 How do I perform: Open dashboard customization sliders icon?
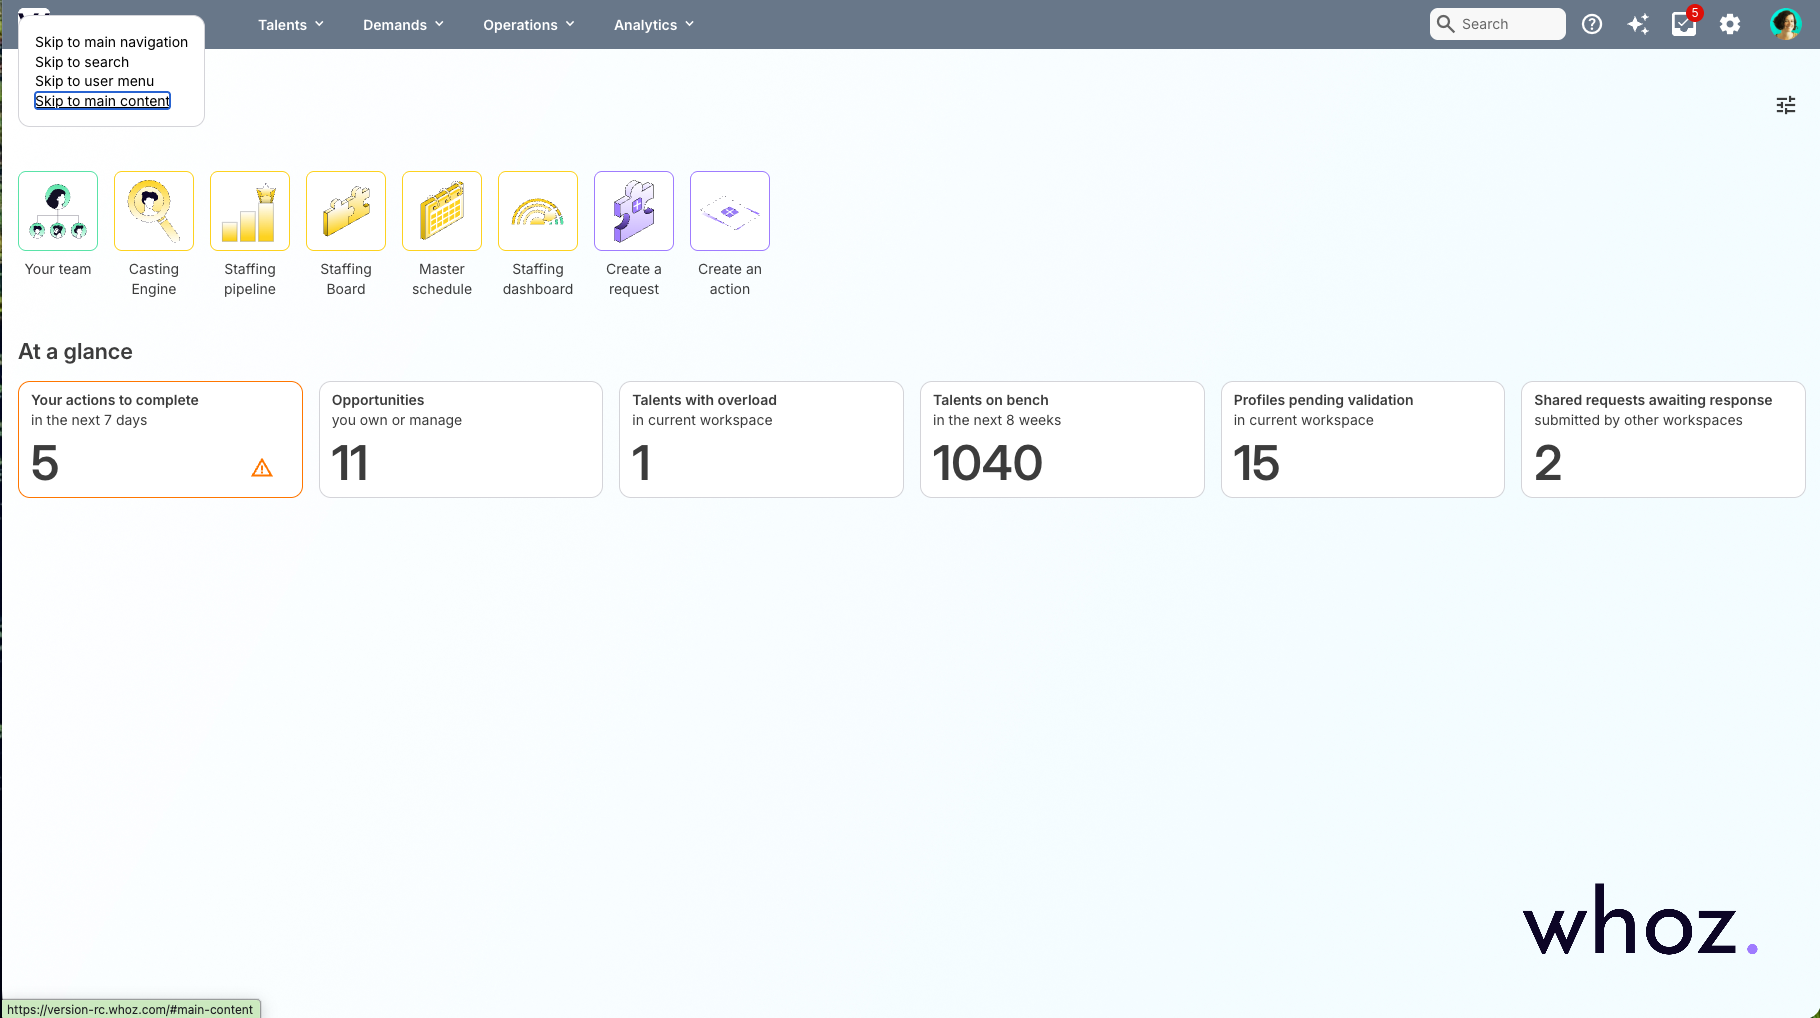coord(1786,105)
